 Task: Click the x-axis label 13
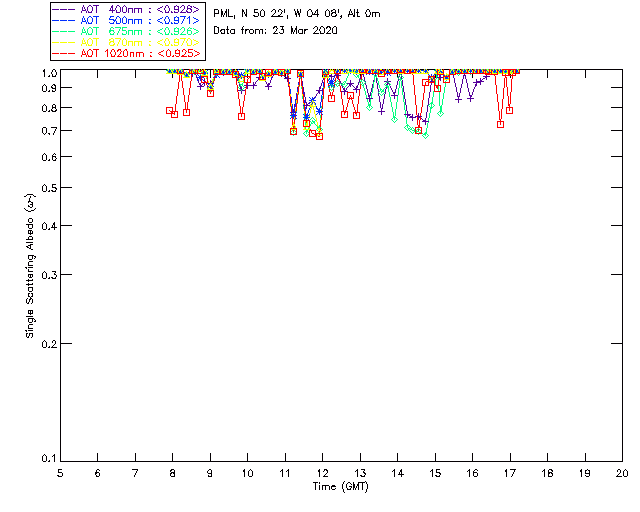[x=360, y=473]
